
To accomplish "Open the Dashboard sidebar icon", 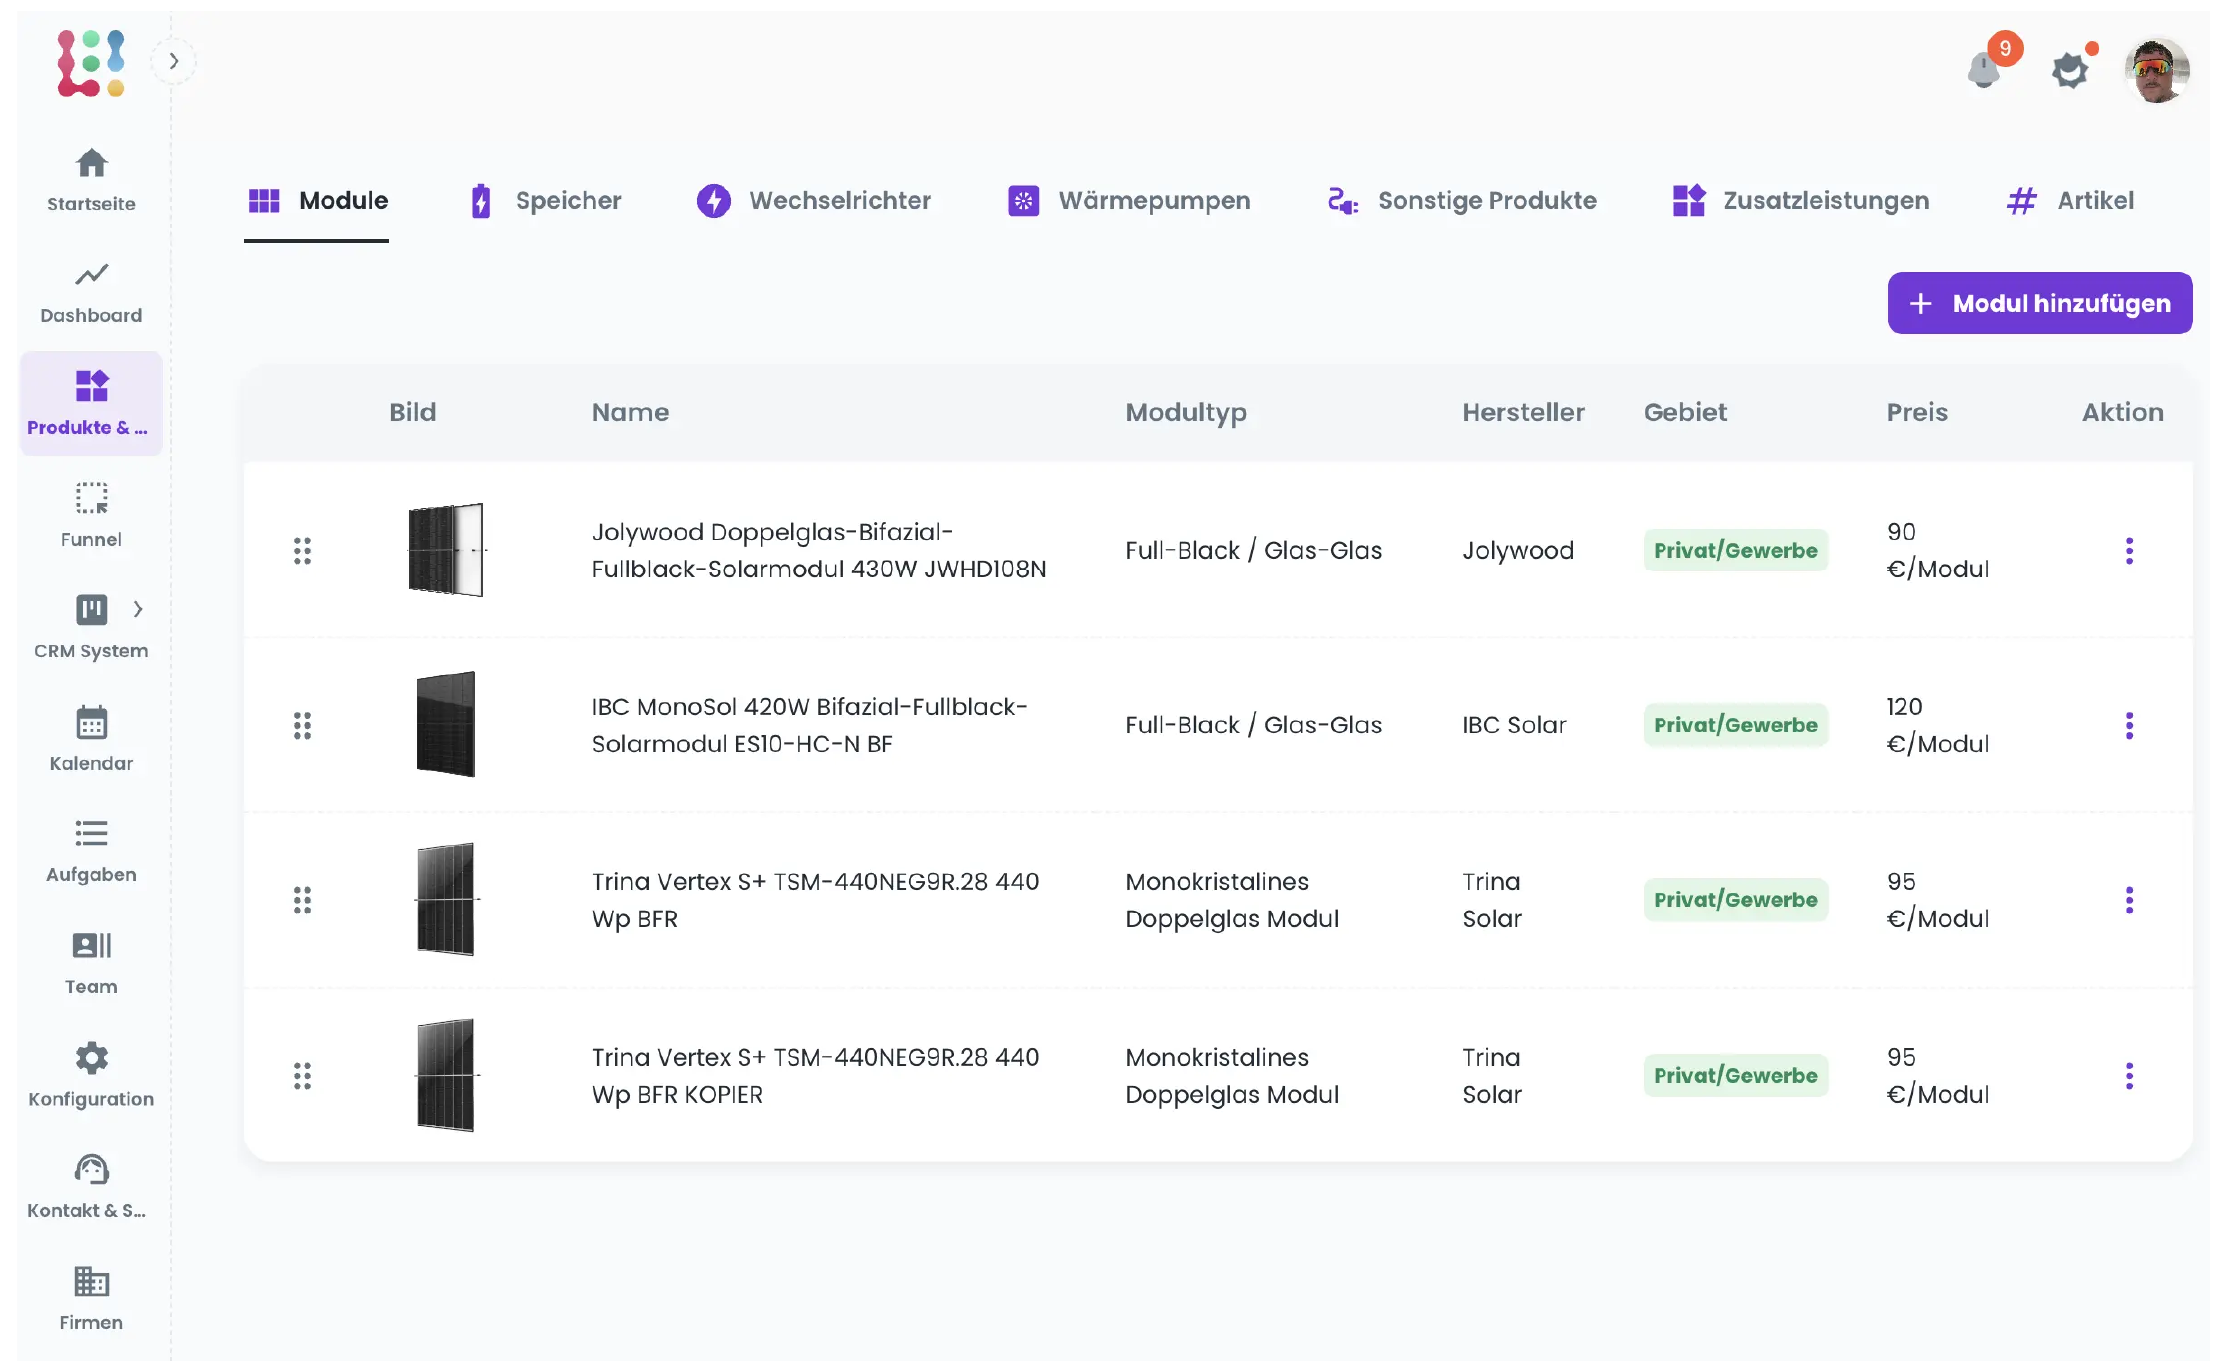I will (91, 276).
